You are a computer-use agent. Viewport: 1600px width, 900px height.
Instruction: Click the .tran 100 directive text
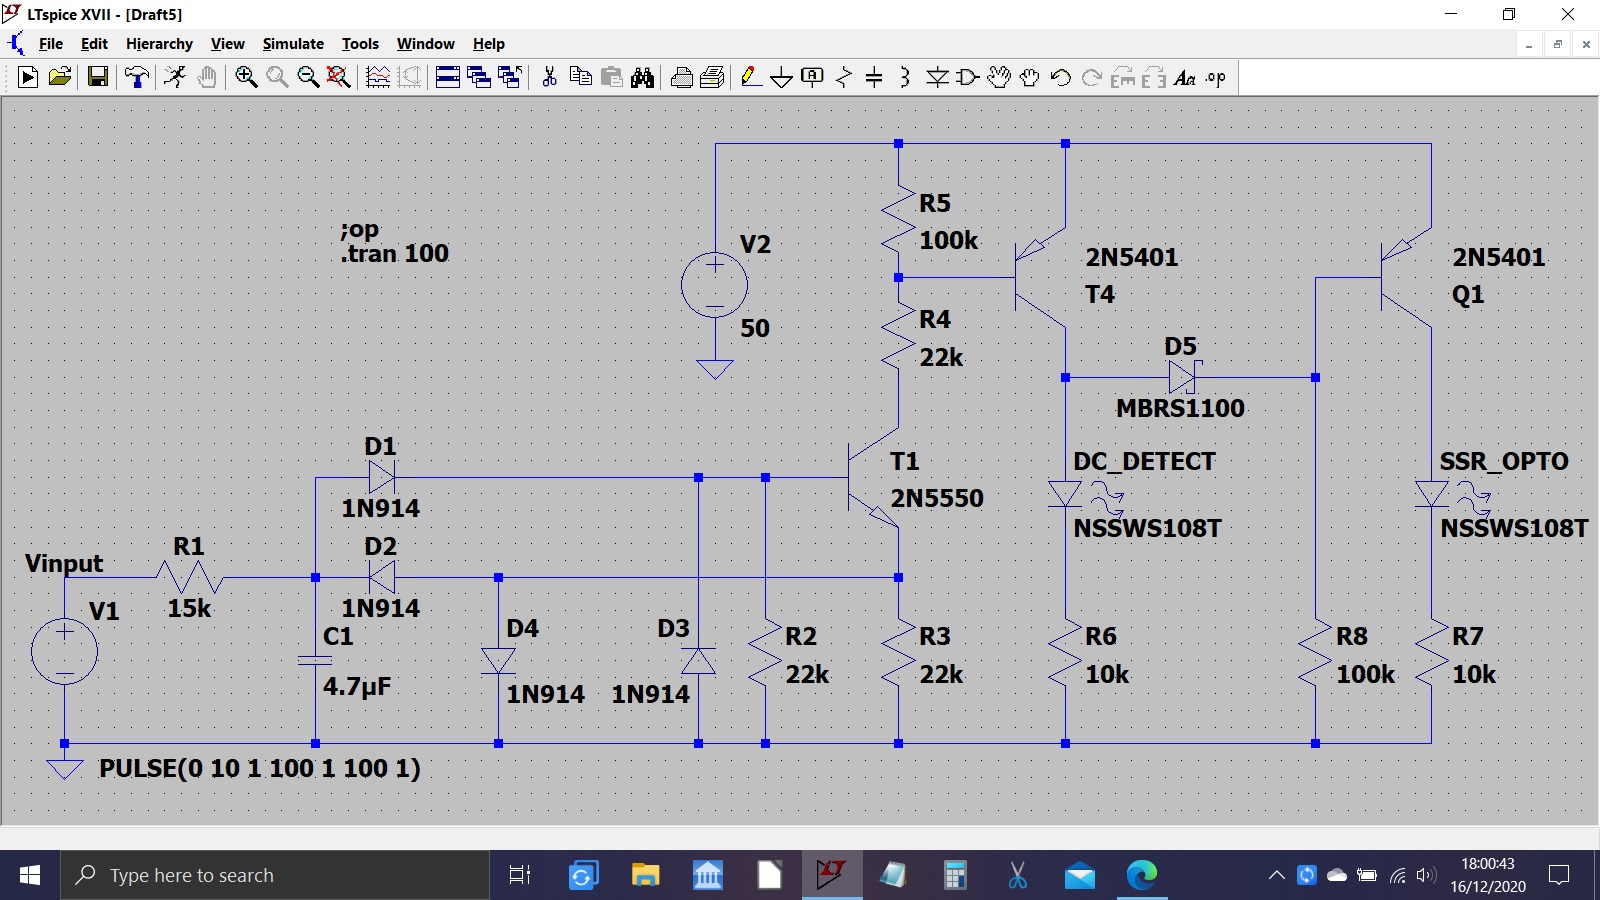pos(395,253)
